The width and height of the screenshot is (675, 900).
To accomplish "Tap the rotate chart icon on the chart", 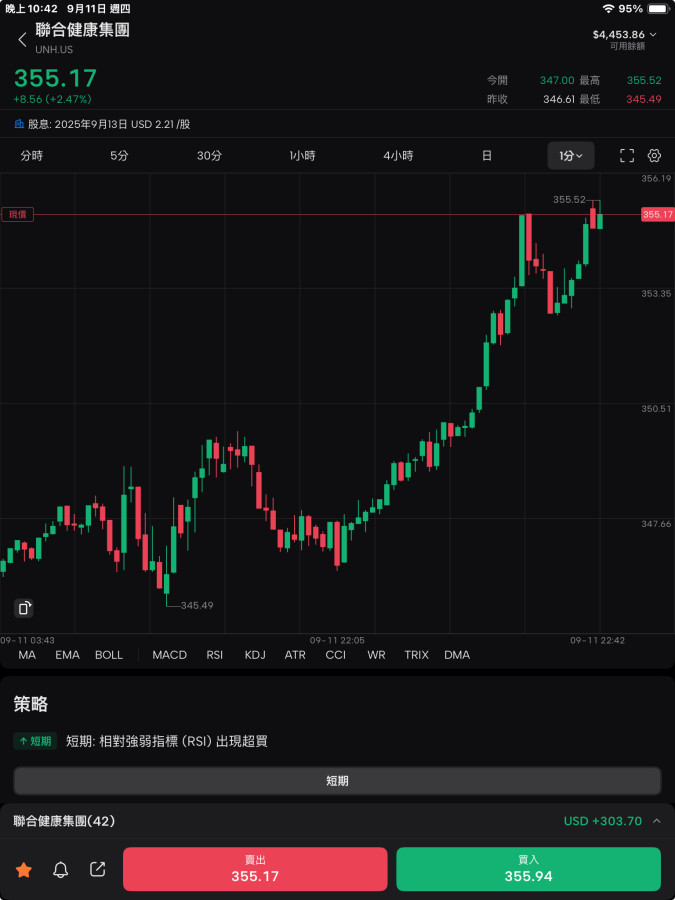I will click(25, 608).
